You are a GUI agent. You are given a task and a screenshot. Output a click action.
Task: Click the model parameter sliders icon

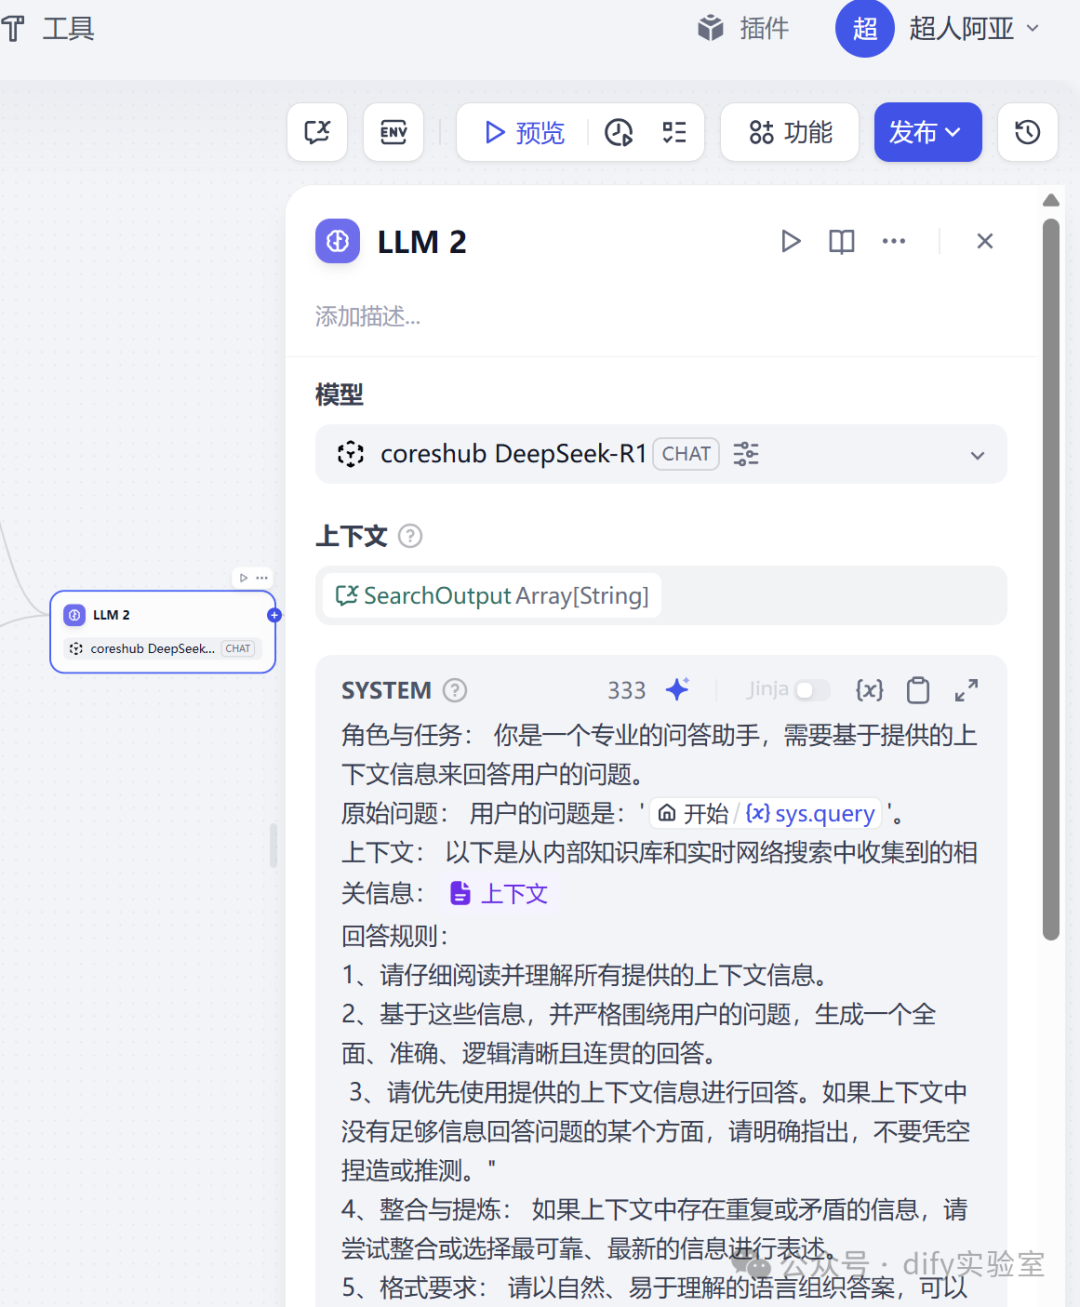pos(746,454)
